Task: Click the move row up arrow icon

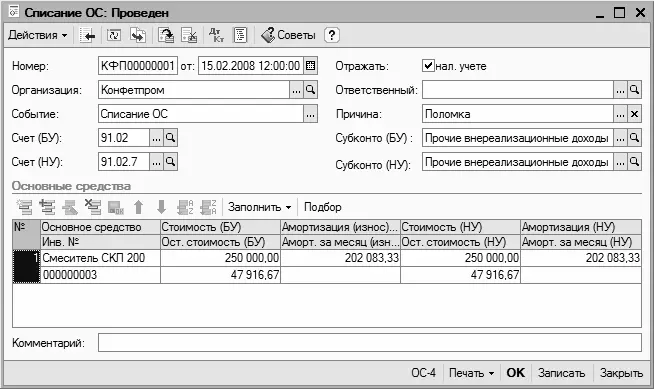Action: pyautogui.click(x=138, y=207)
